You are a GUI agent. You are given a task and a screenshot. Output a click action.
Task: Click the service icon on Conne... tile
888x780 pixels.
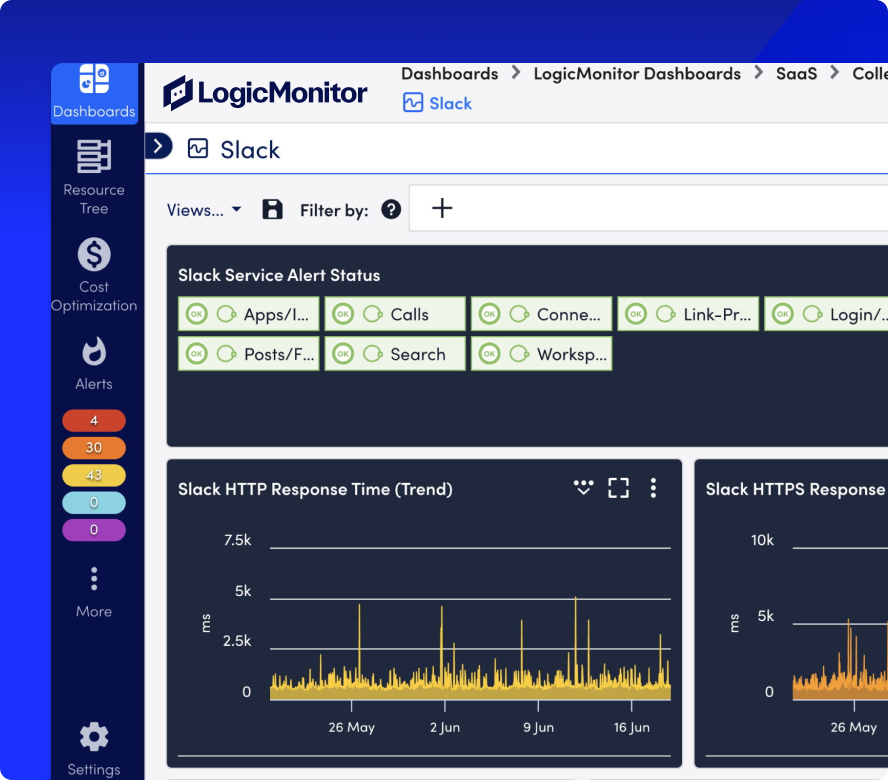(519, 314)
